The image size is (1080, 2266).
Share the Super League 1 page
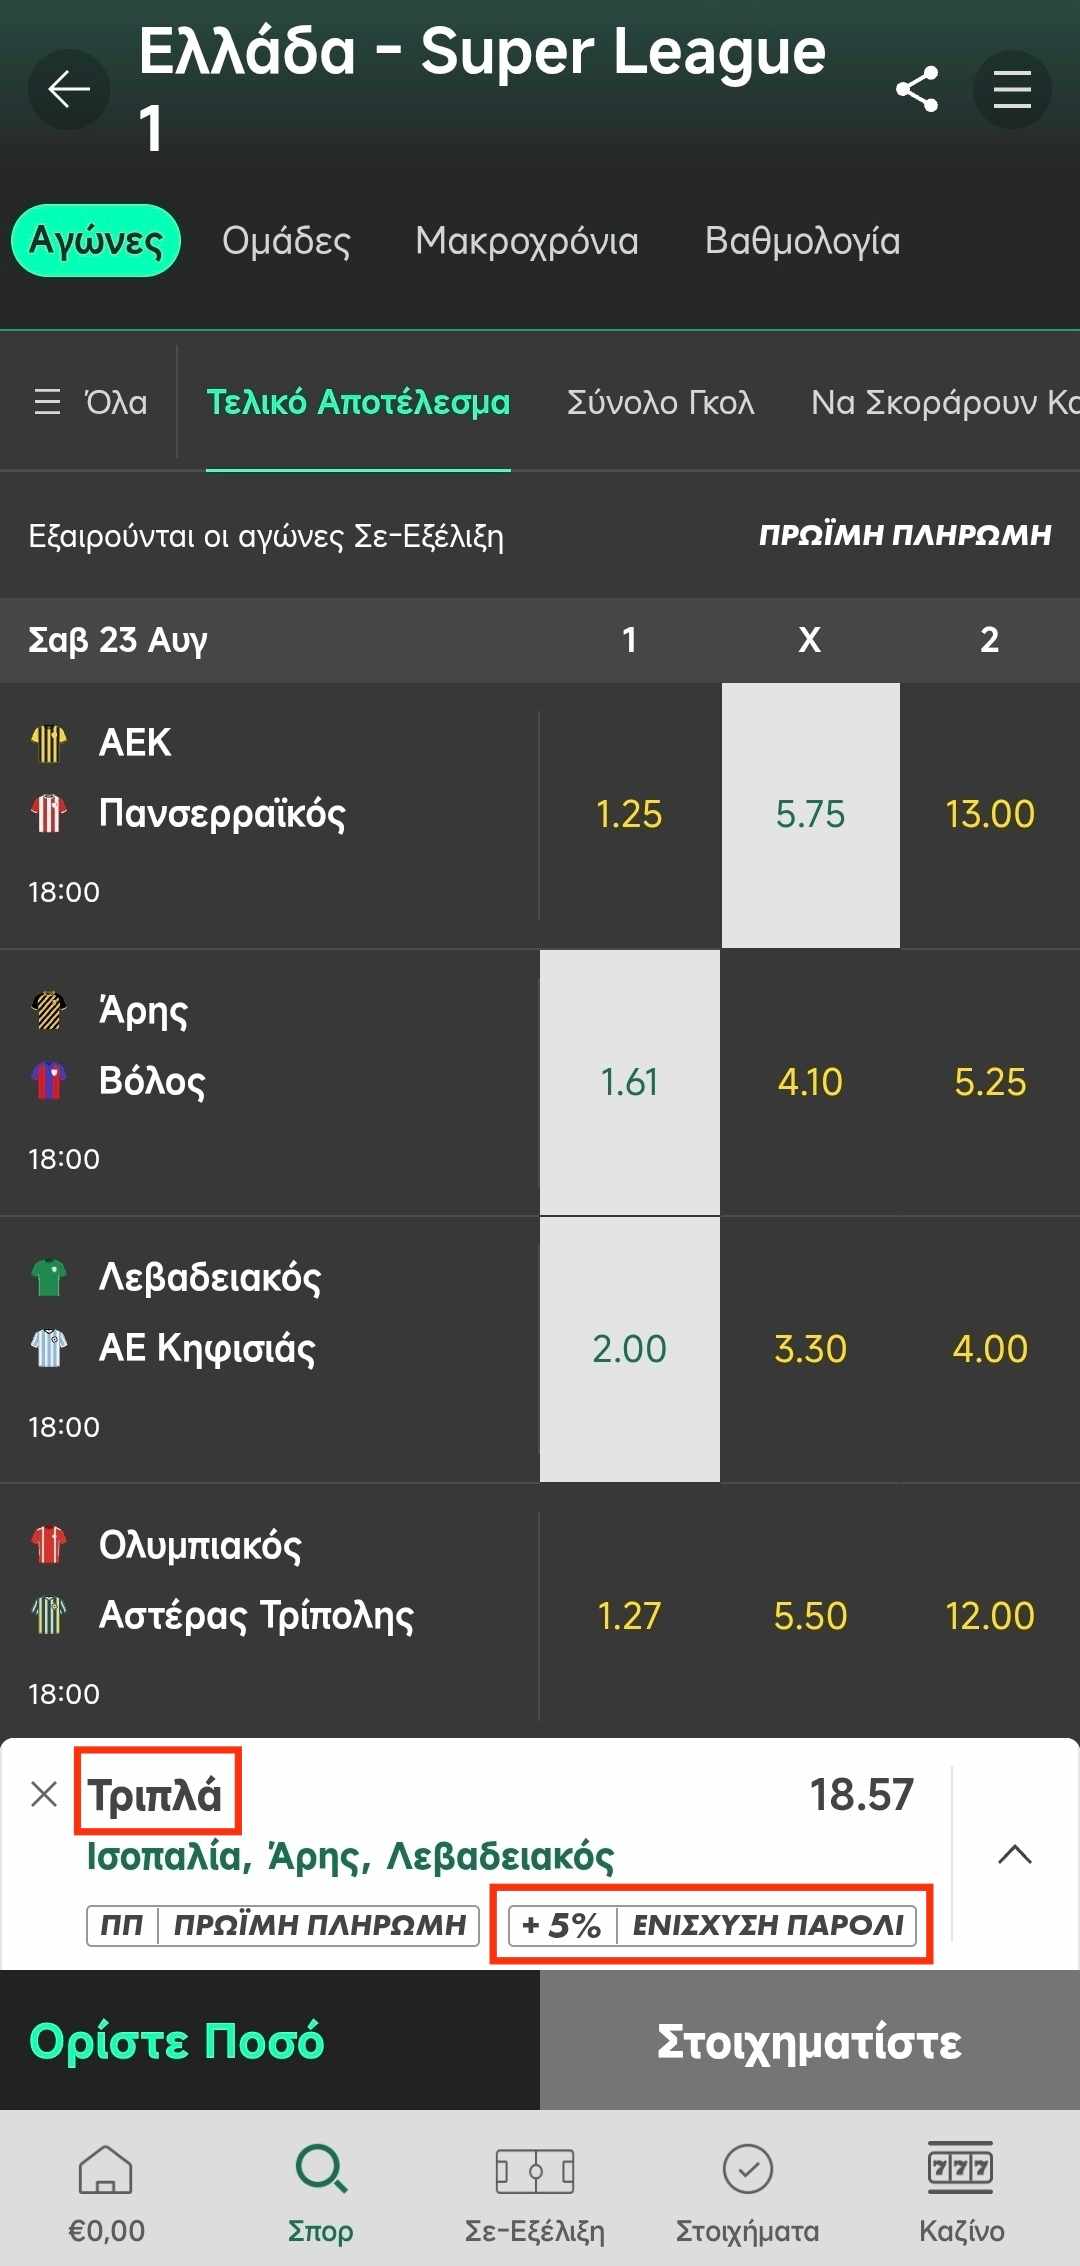click(x=917, y=89)
